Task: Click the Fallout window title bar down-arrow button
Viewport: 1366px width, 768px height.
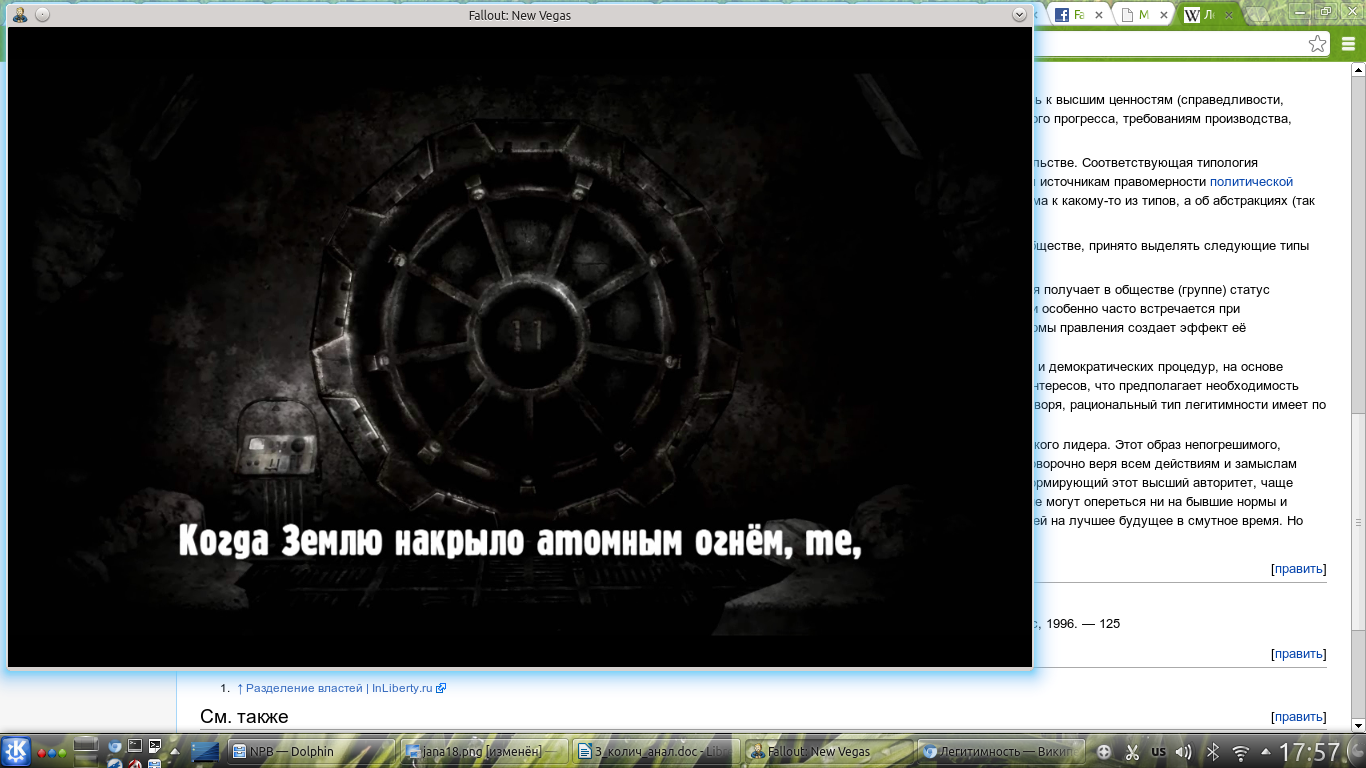Action: click(1019, 15)
